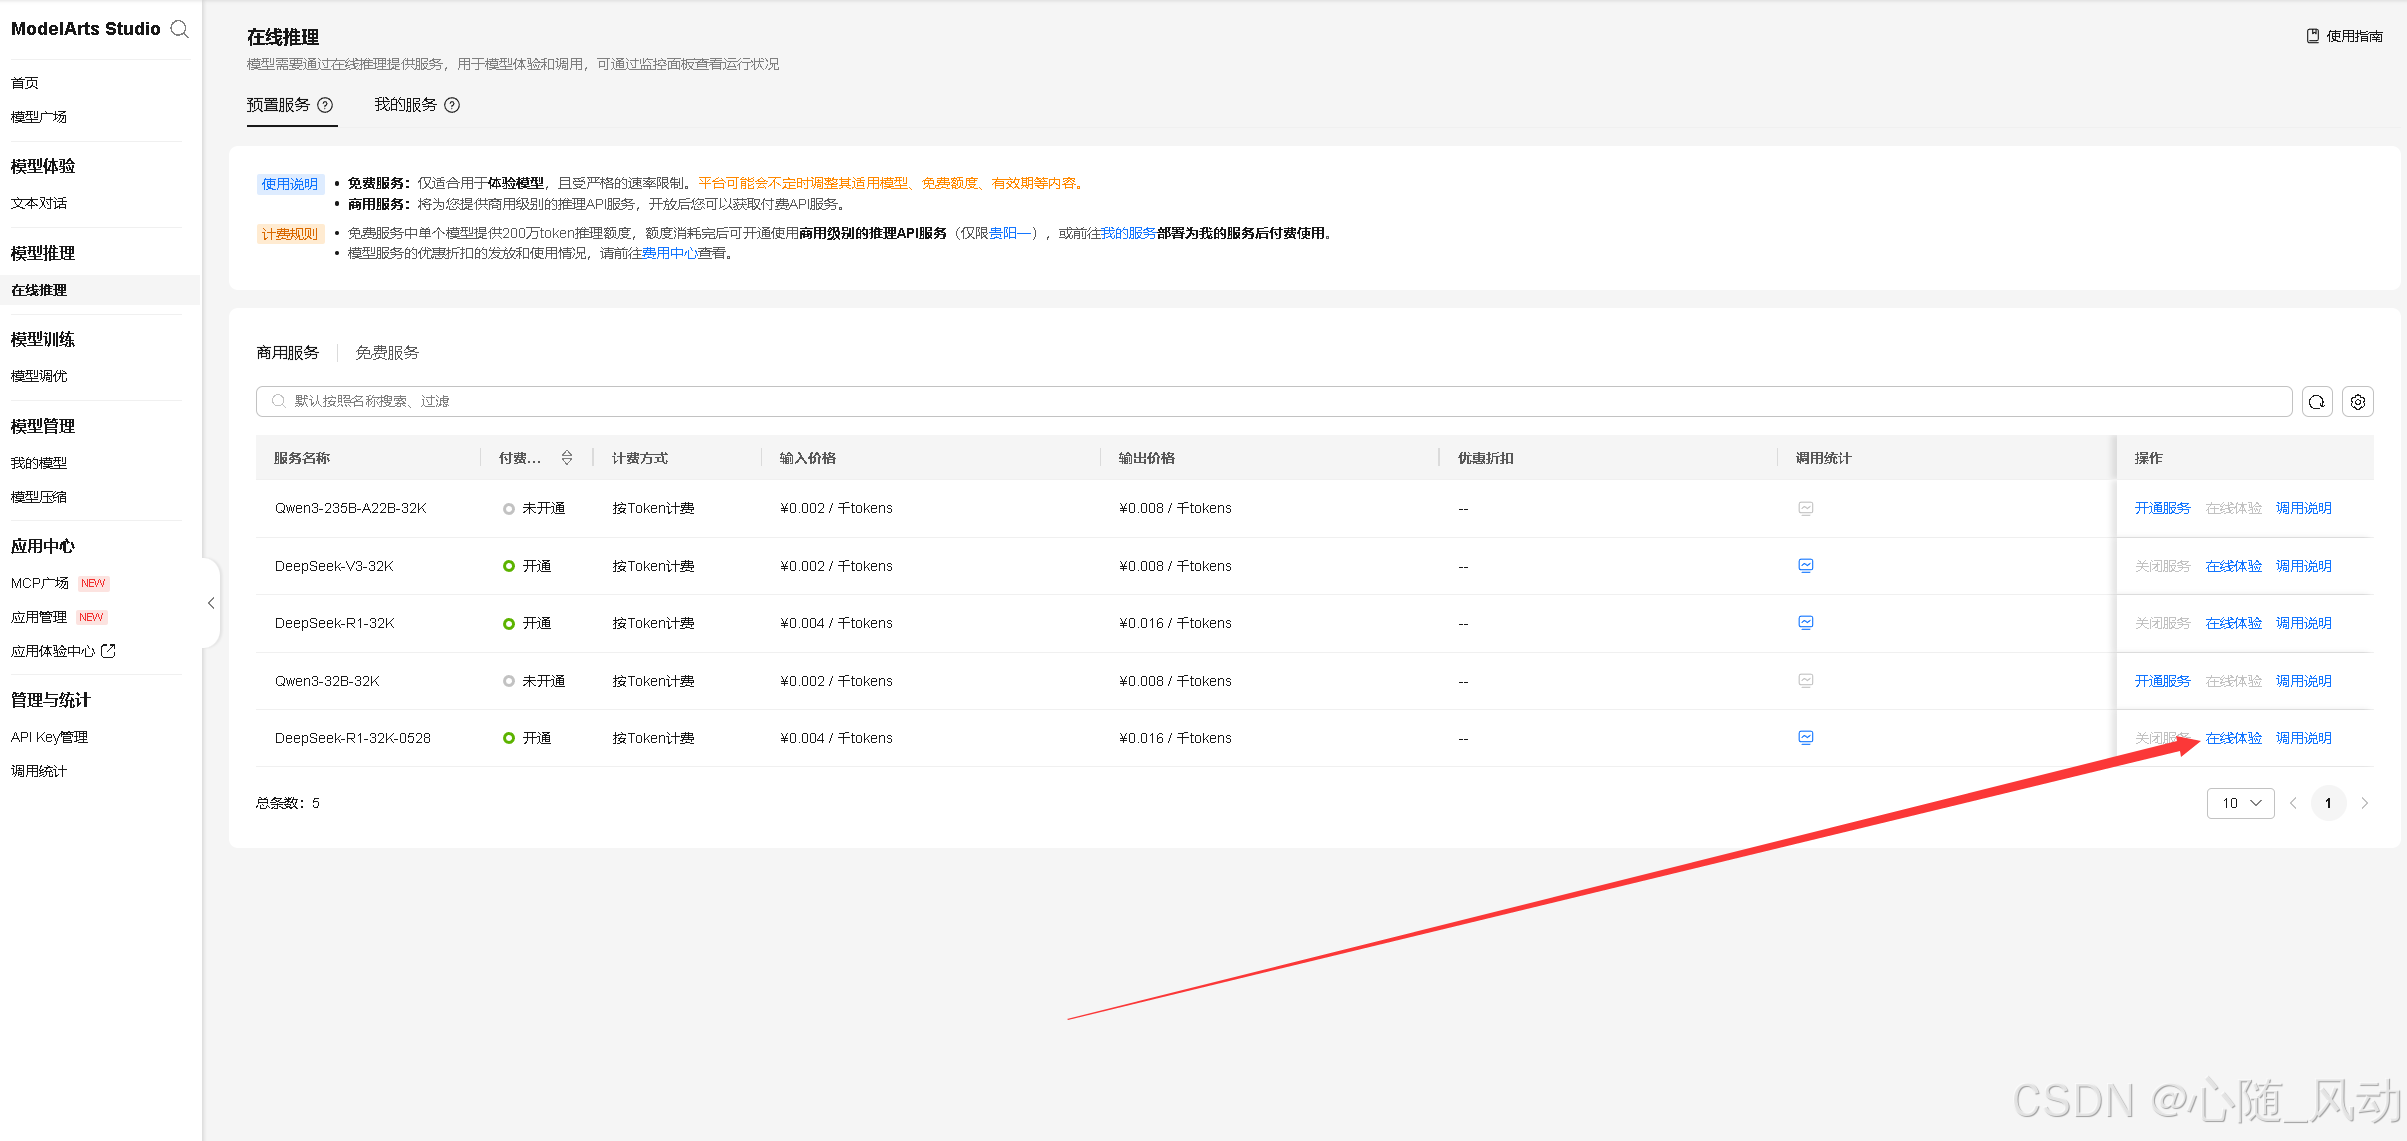Open table settings gear icon
Viewport: 2407px width, 1141px height.
click(2358, 401)
